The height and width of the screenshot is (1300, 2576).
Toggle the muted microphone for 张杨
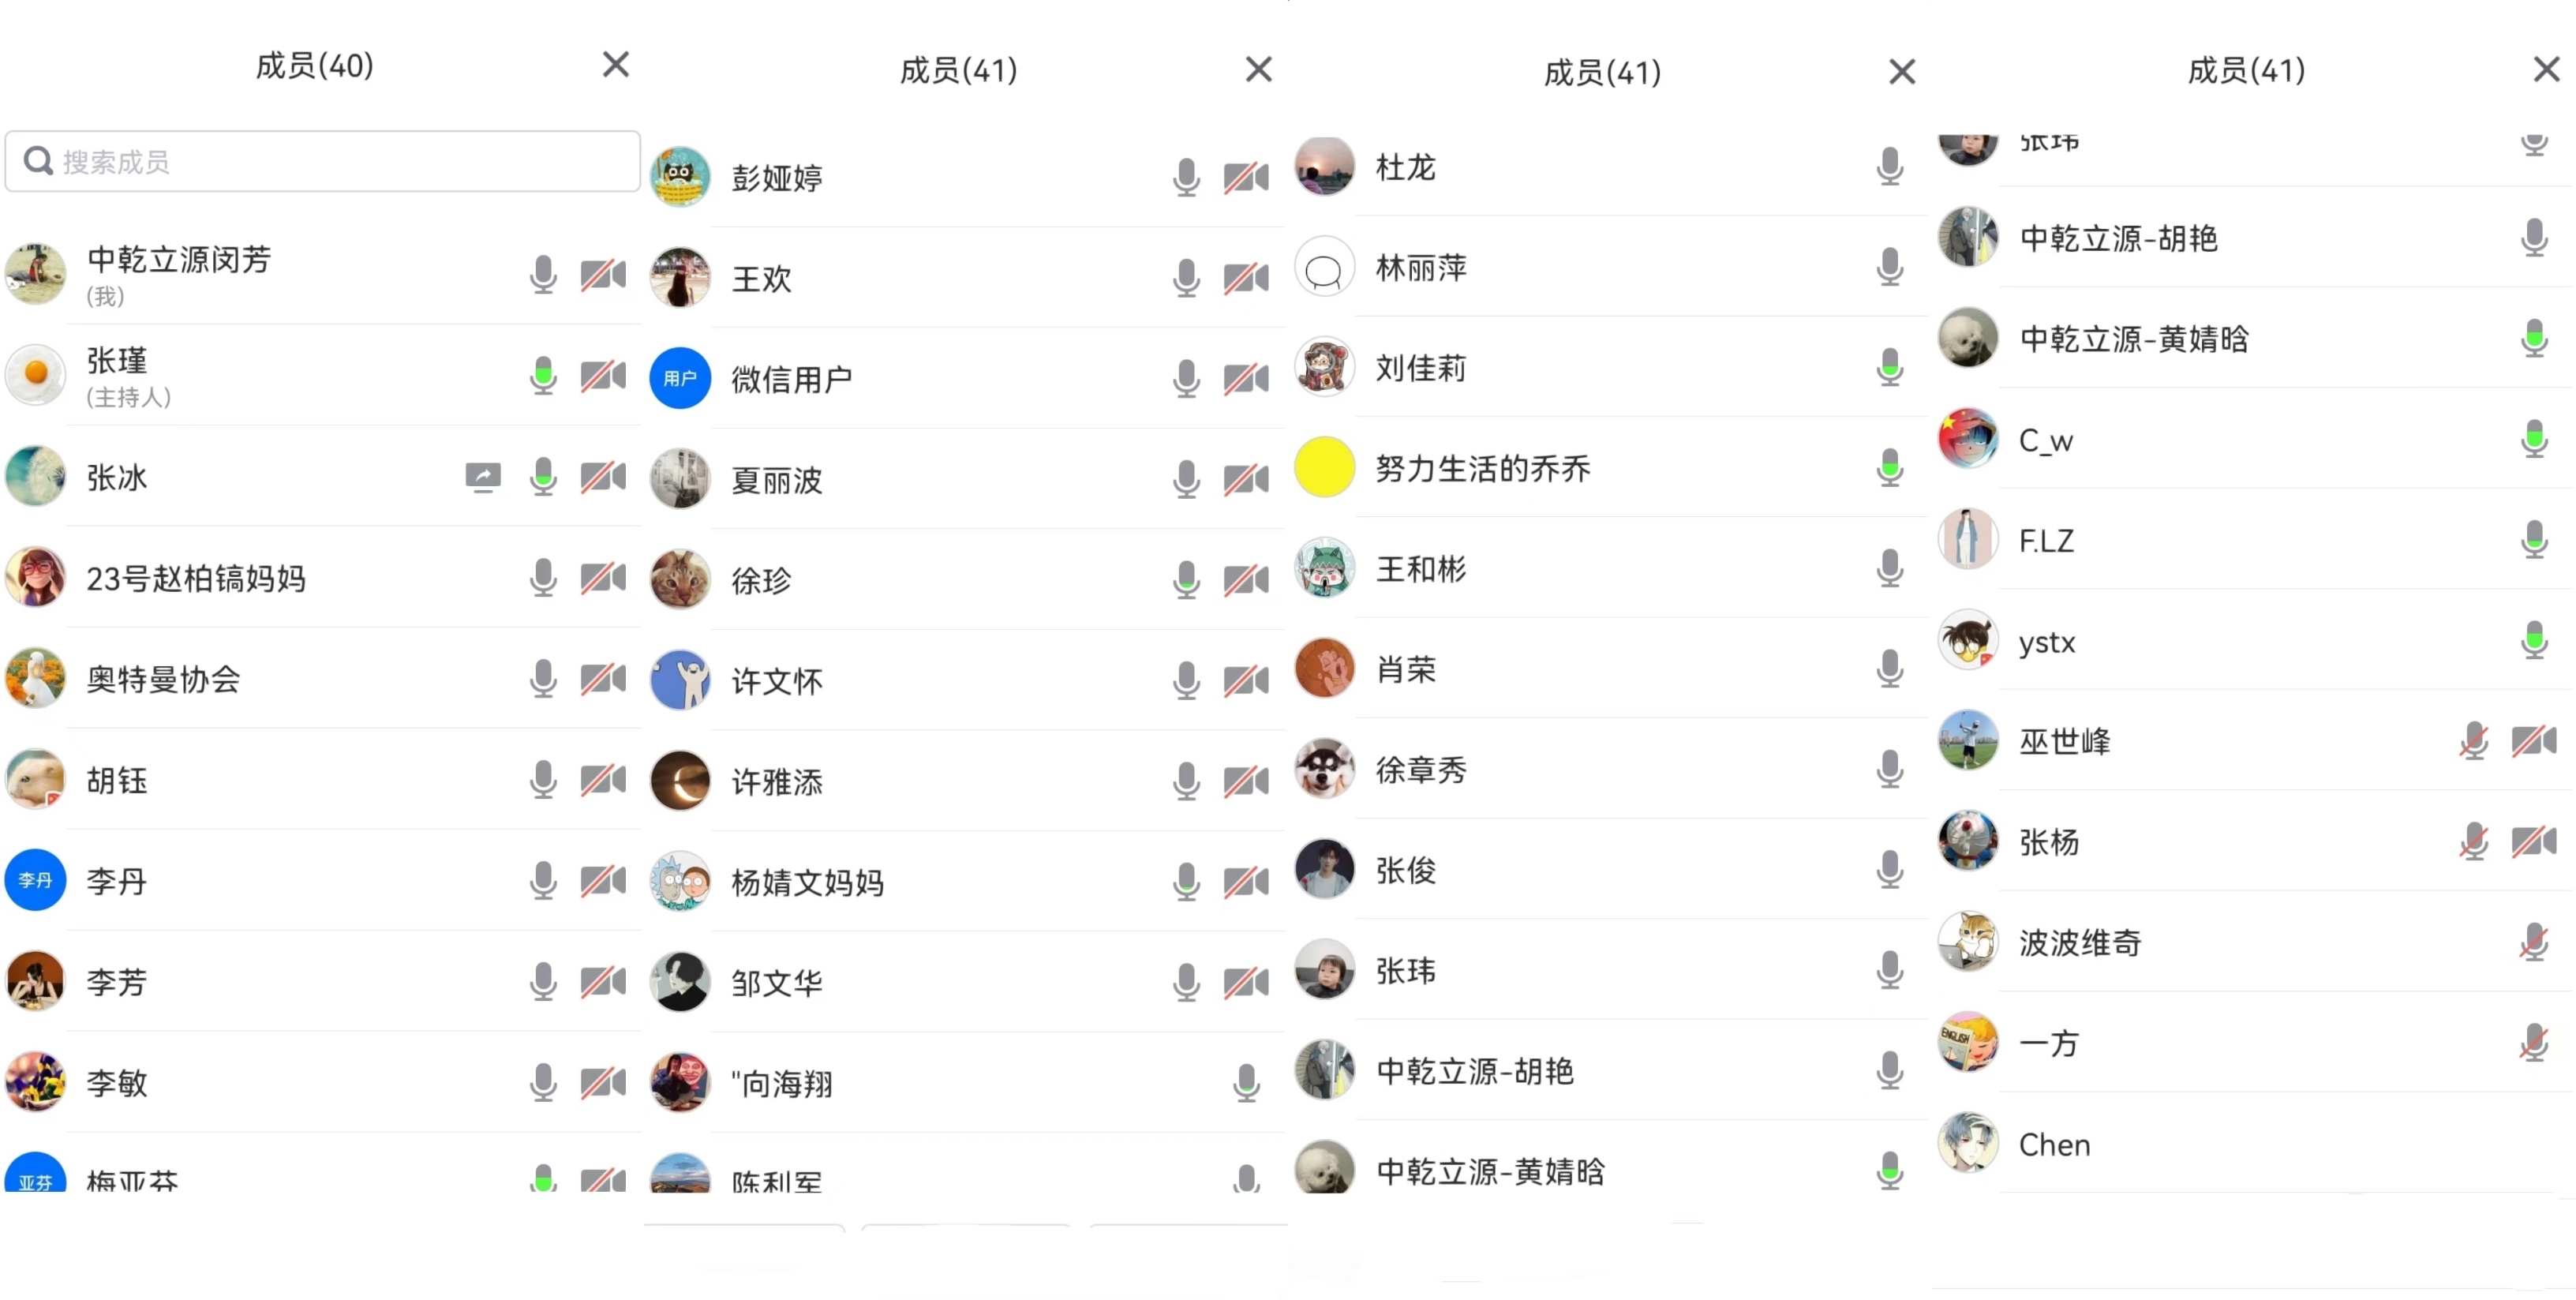tap(2473, 842)
